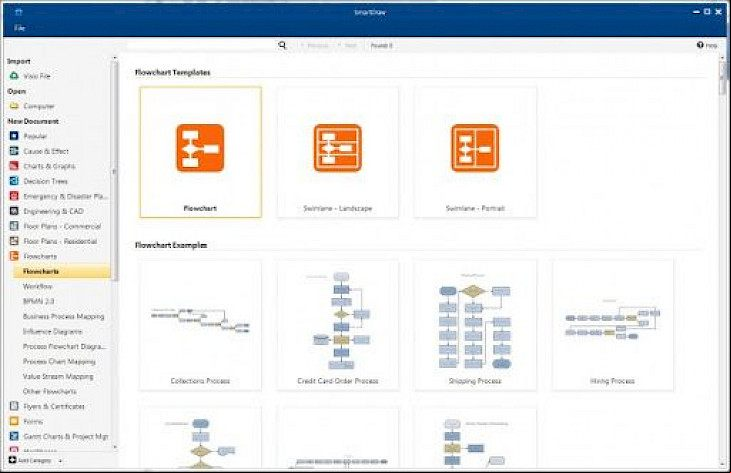The width and height of the screenshot is (731, 473).
Task: Click the Previous search result button
Action: pyautogui.click(x=315, y=45)
